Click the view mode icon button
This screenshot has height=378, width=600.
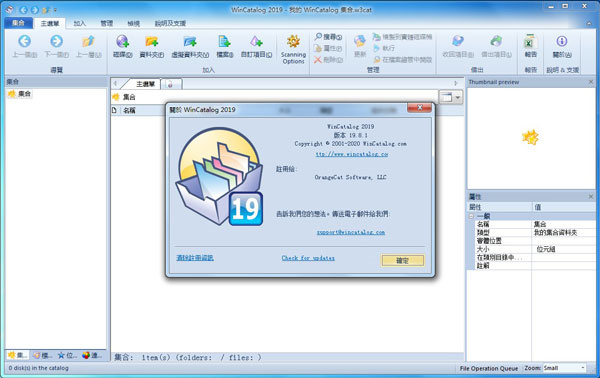[446, 98]
